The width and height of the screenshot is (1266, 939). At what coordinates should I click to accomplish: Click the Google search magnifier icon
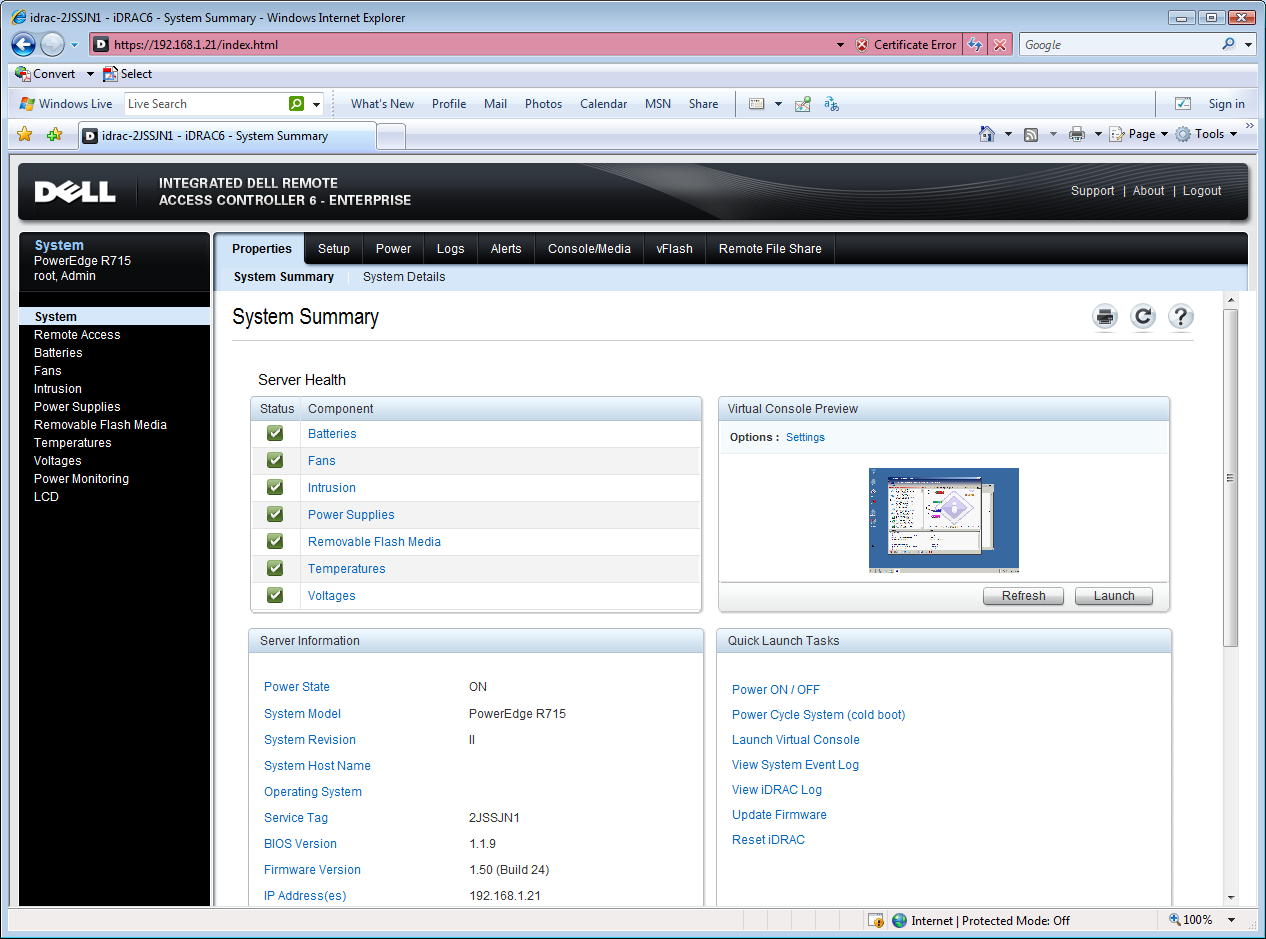pos(1229,45)
